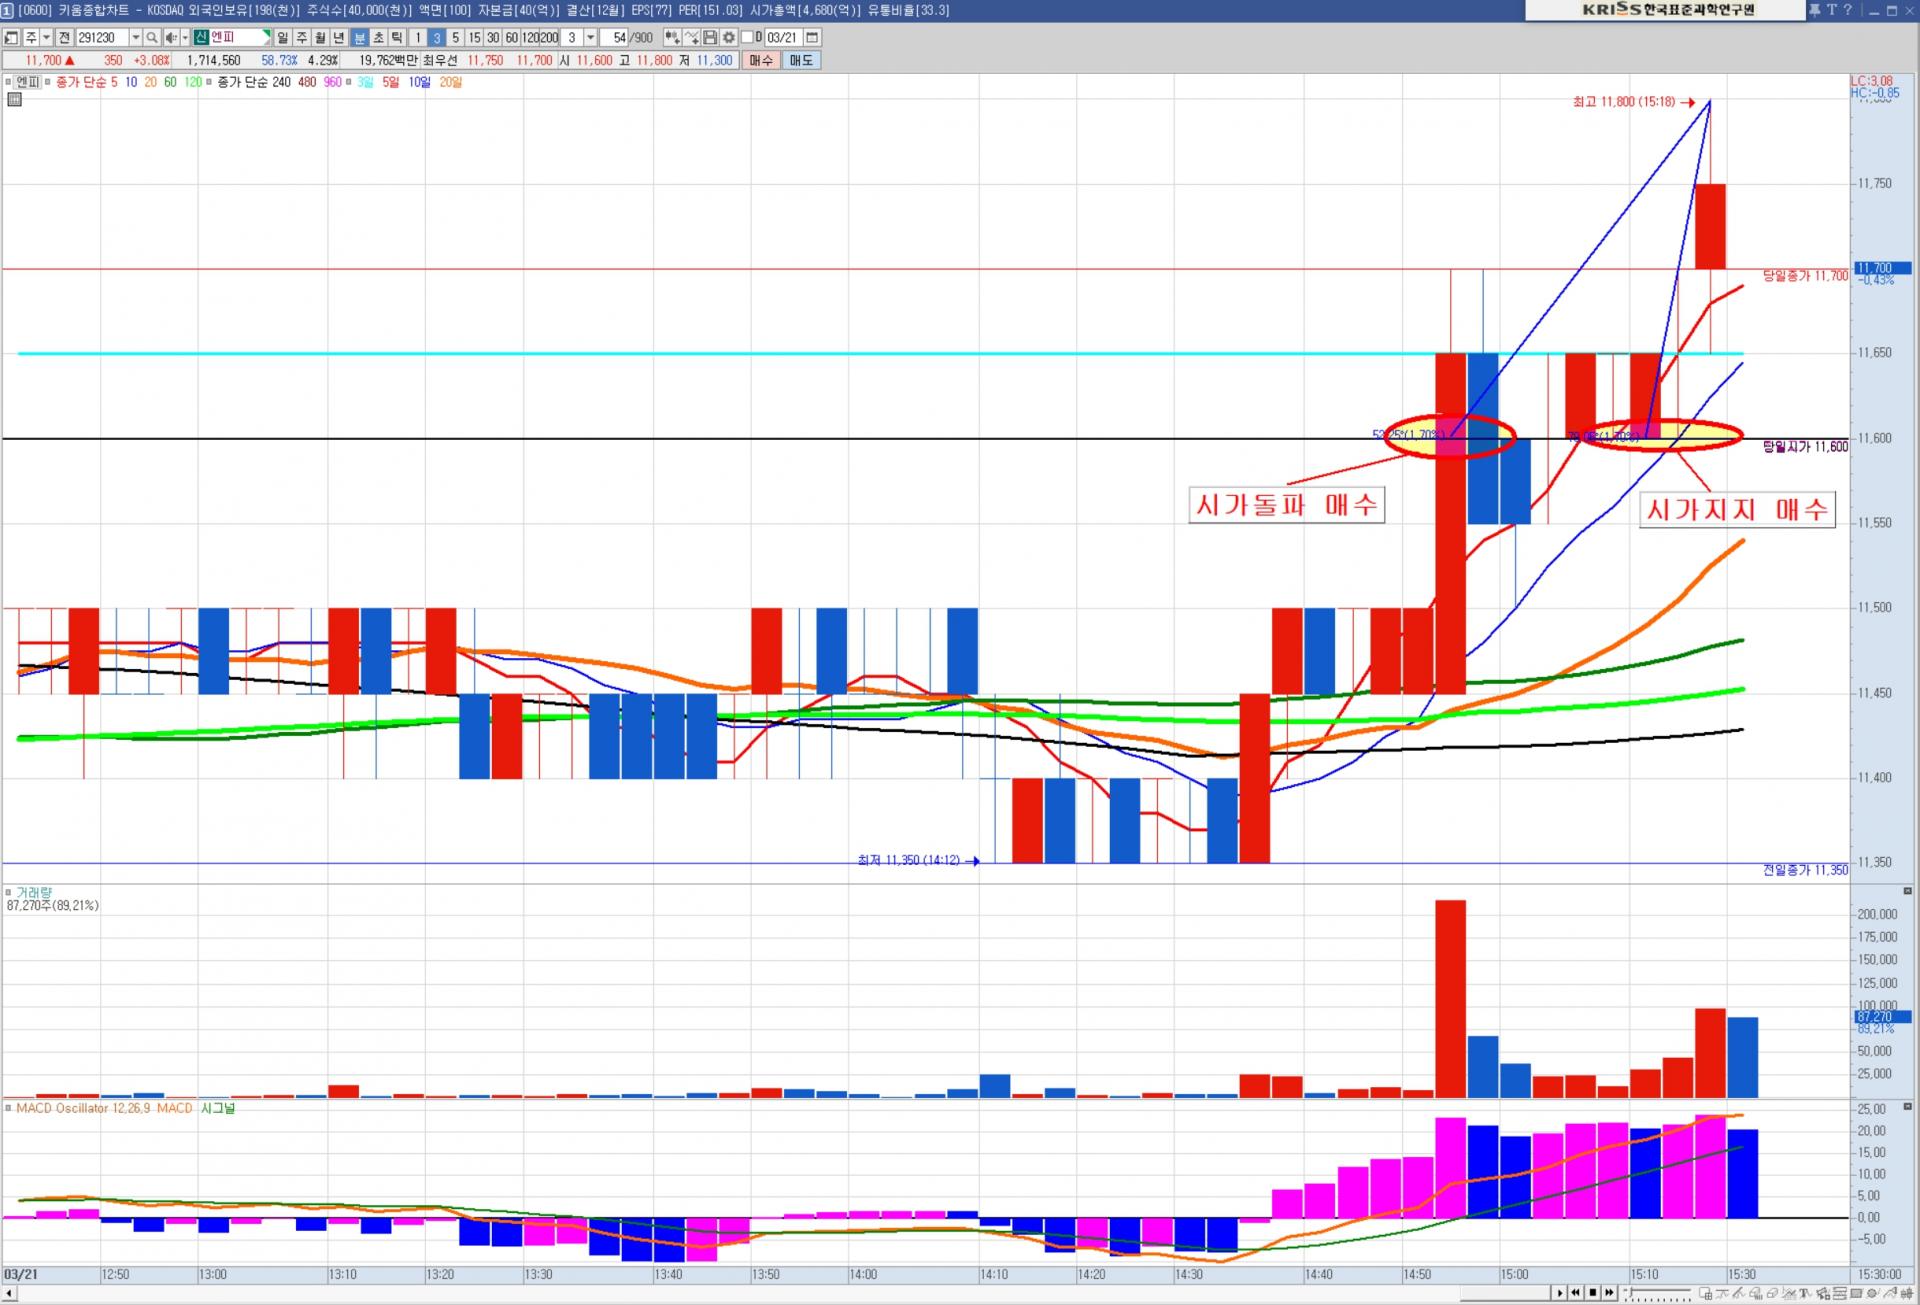Click the save chart floppy disk icon

coord(710,38)
